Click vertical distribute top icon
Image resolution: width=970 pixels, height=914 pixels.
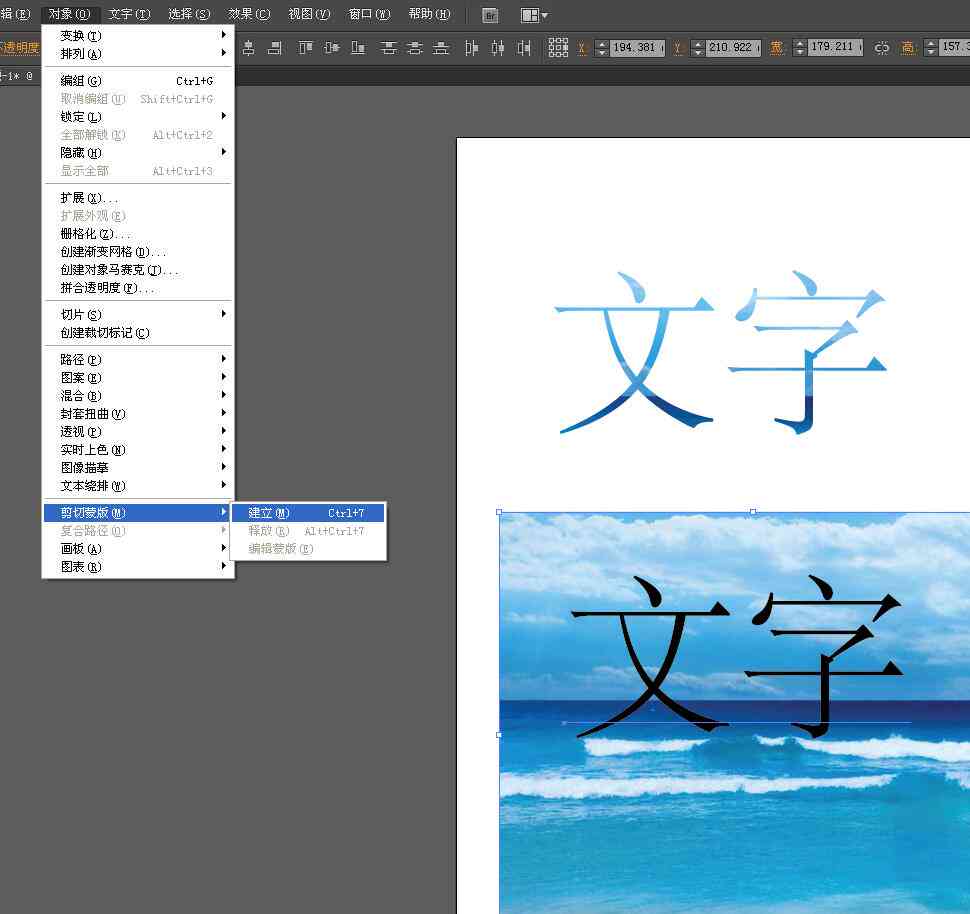[x=388, y=48]
